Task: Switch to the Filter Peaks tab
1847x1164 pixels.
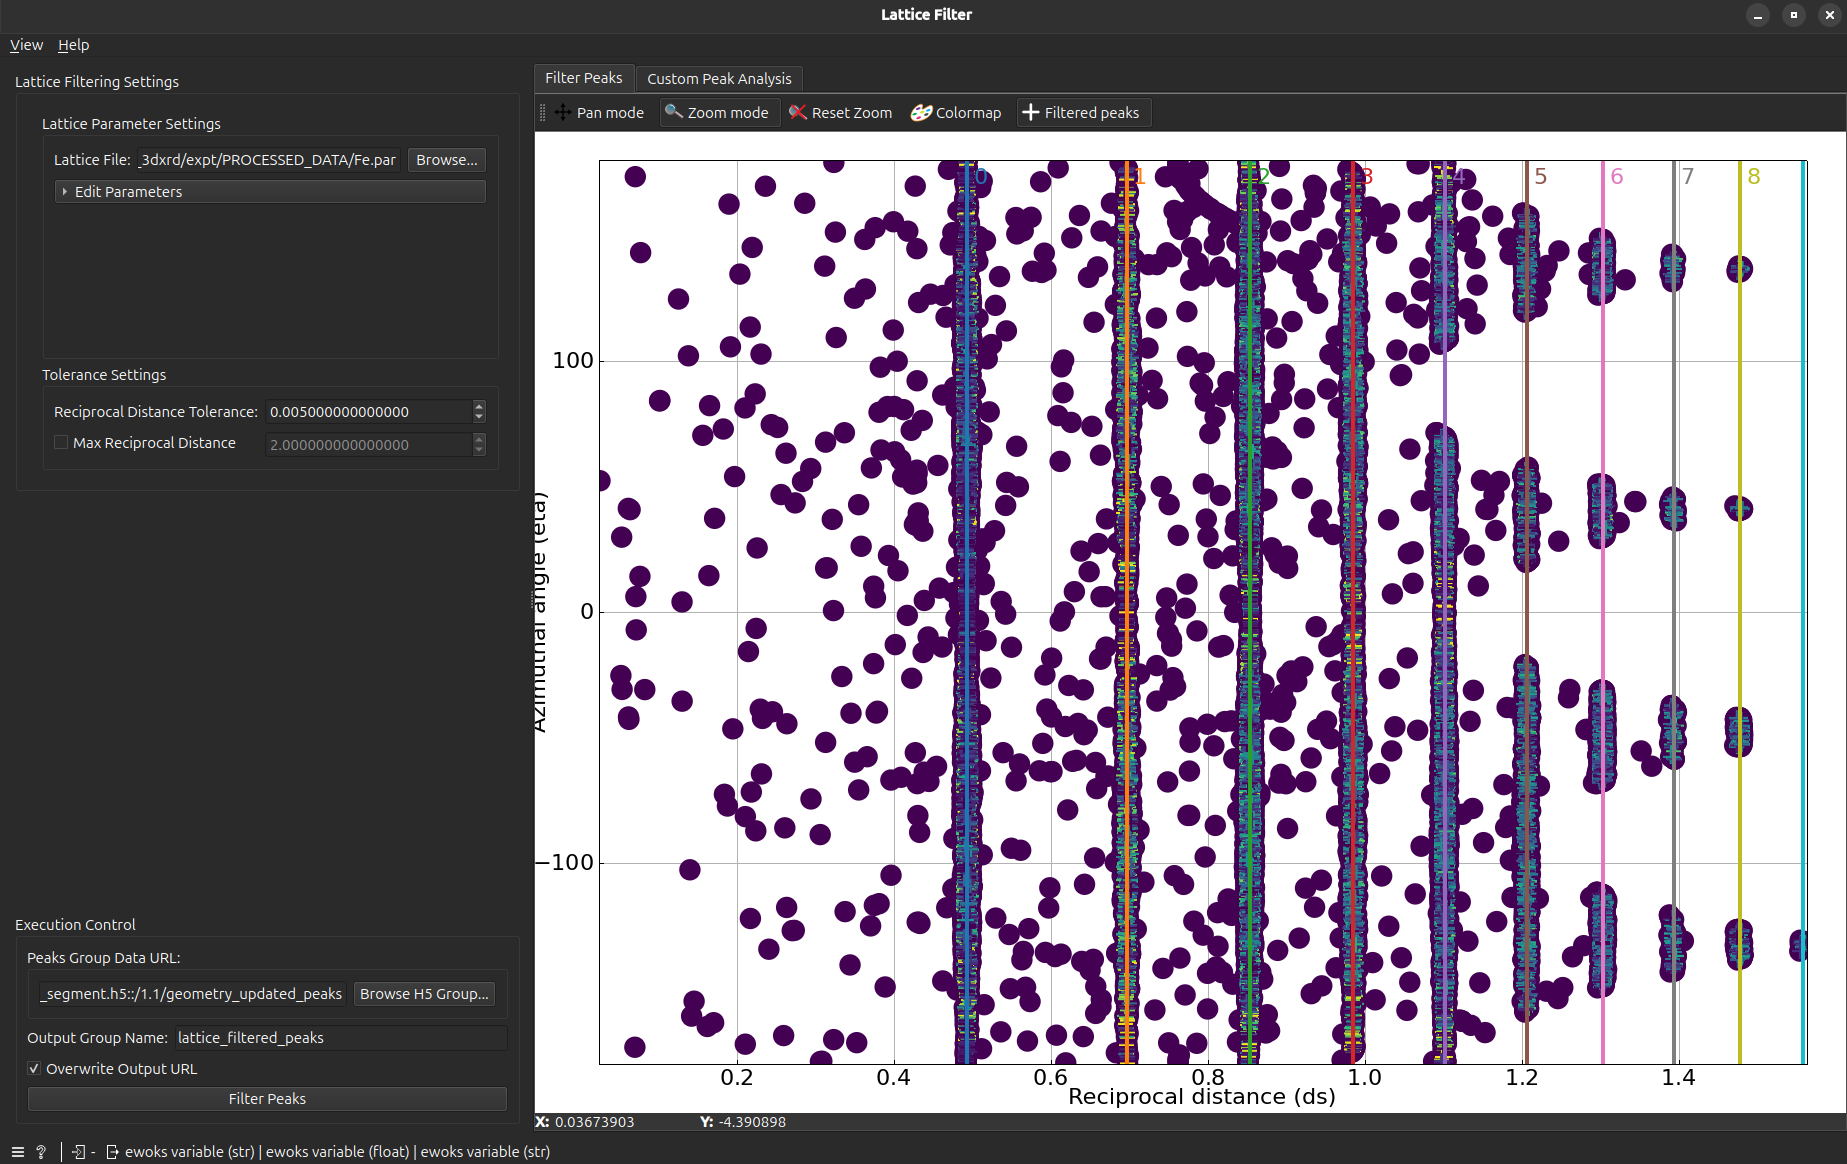Action: click(583, 78)
